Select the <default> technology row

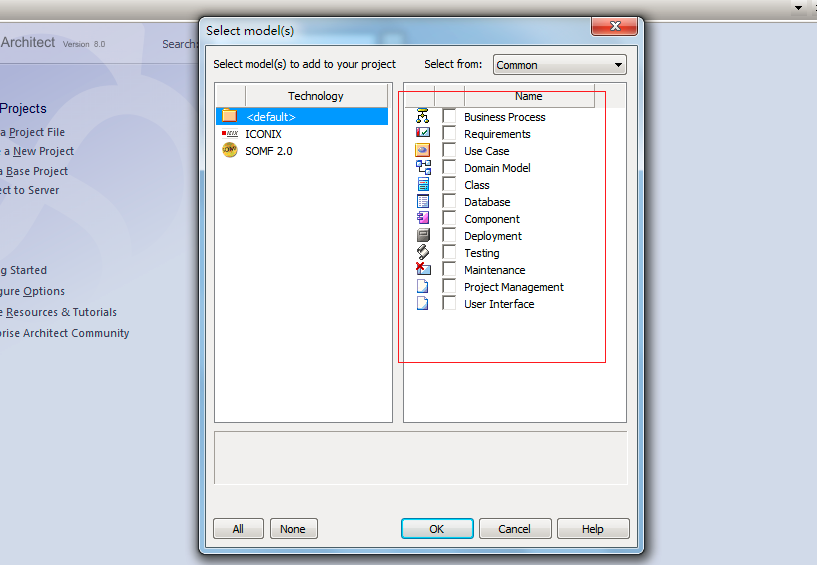tap(302, 116)
